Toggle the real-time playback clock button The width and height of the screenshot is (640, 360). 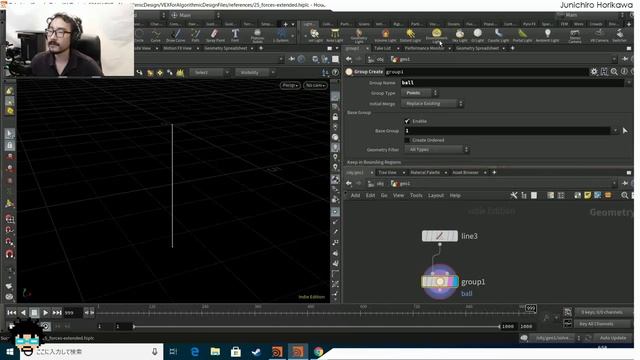point(46,326)
